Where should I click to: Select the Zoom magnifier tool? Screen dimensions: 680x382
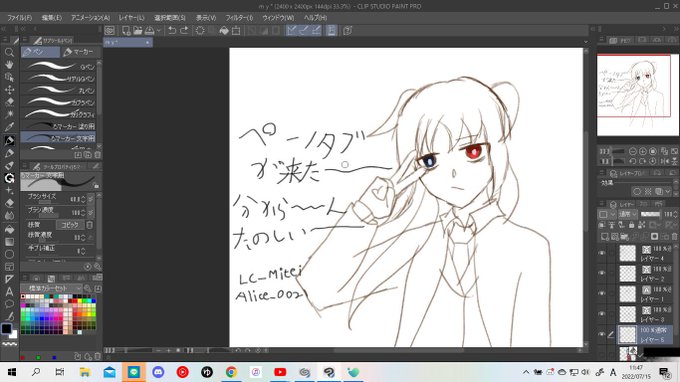[x=9, y=52]
